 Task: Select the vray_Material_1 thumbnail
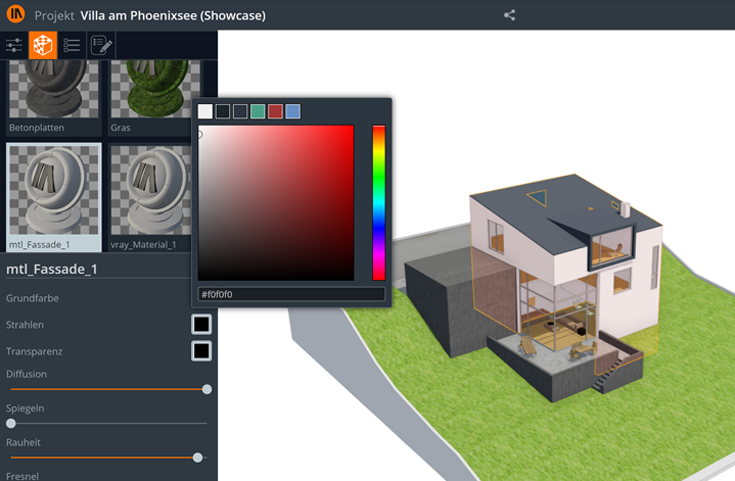coord(150,190)
